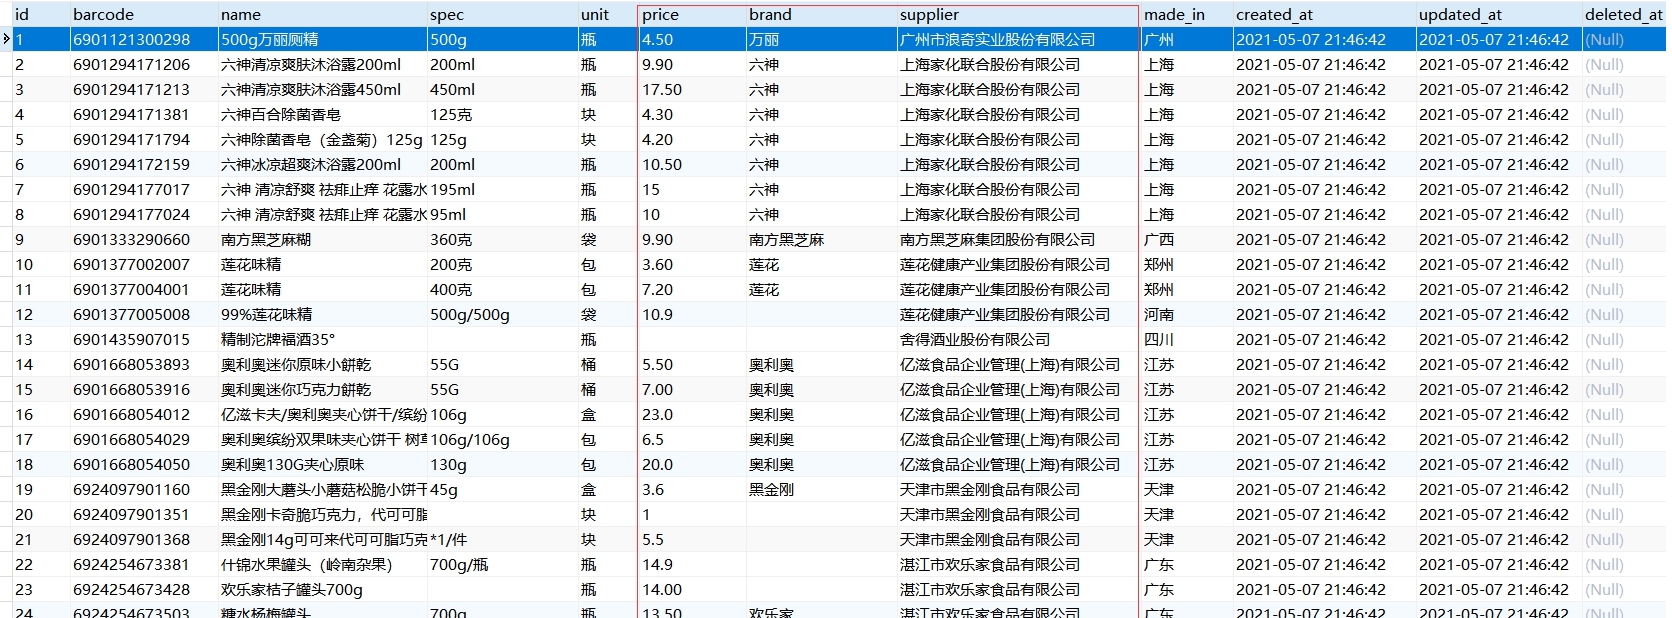The image size is (1672, 618).
Task: Click spec cell 125克
Action: pos(502,114)
